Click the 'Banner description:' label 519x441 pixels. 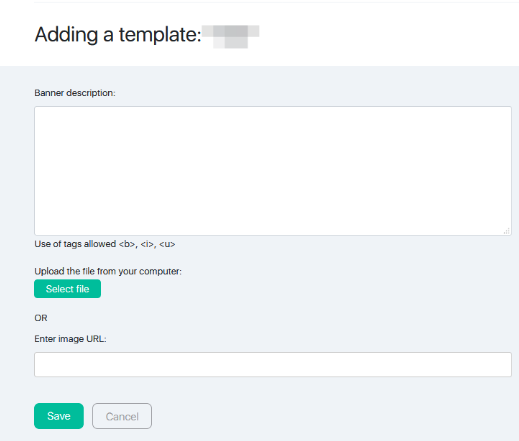point(75,93)
